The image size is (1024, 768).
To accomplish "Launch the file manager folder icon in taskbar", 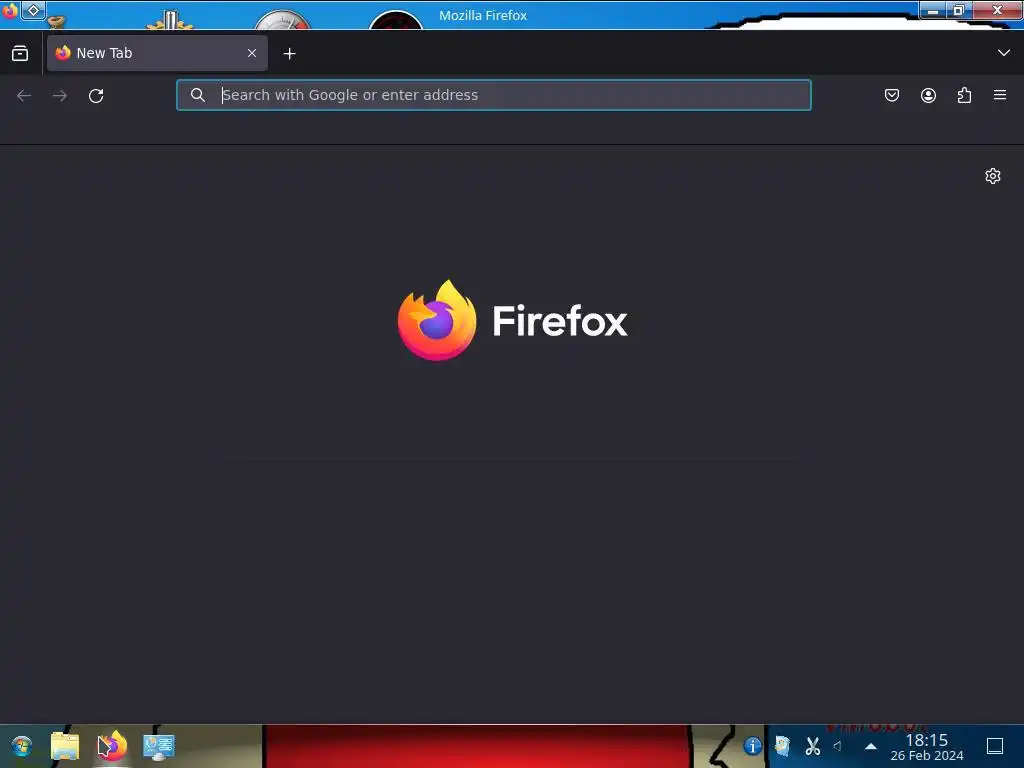I will tap(65, 746).
